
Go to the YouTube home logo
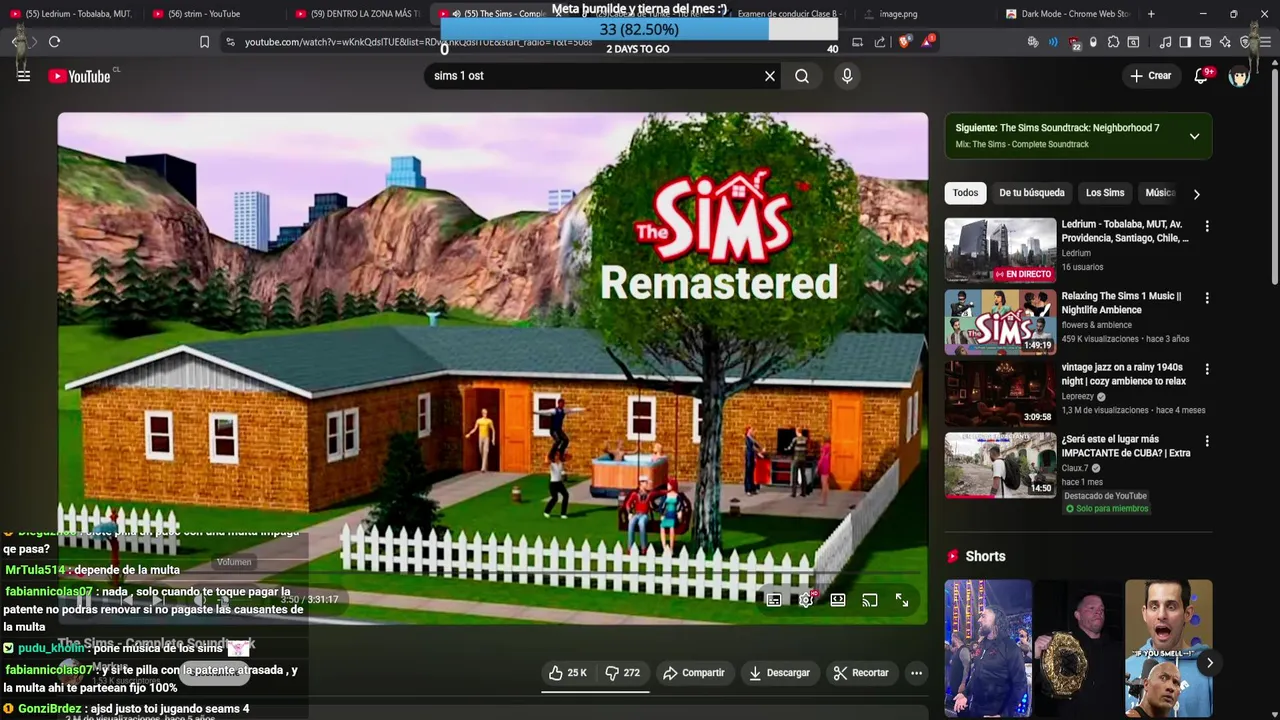pyautogui.click(x=79, y=76)
